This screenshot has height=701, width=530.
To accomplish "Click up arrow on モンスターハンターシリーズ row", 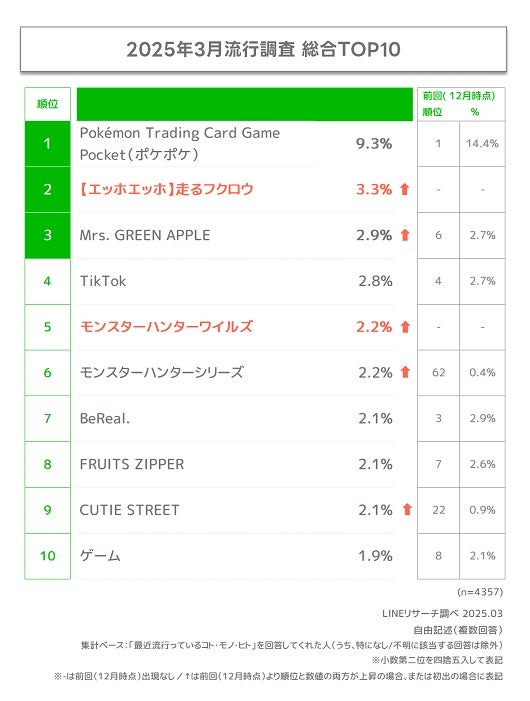I will (405, 372).
